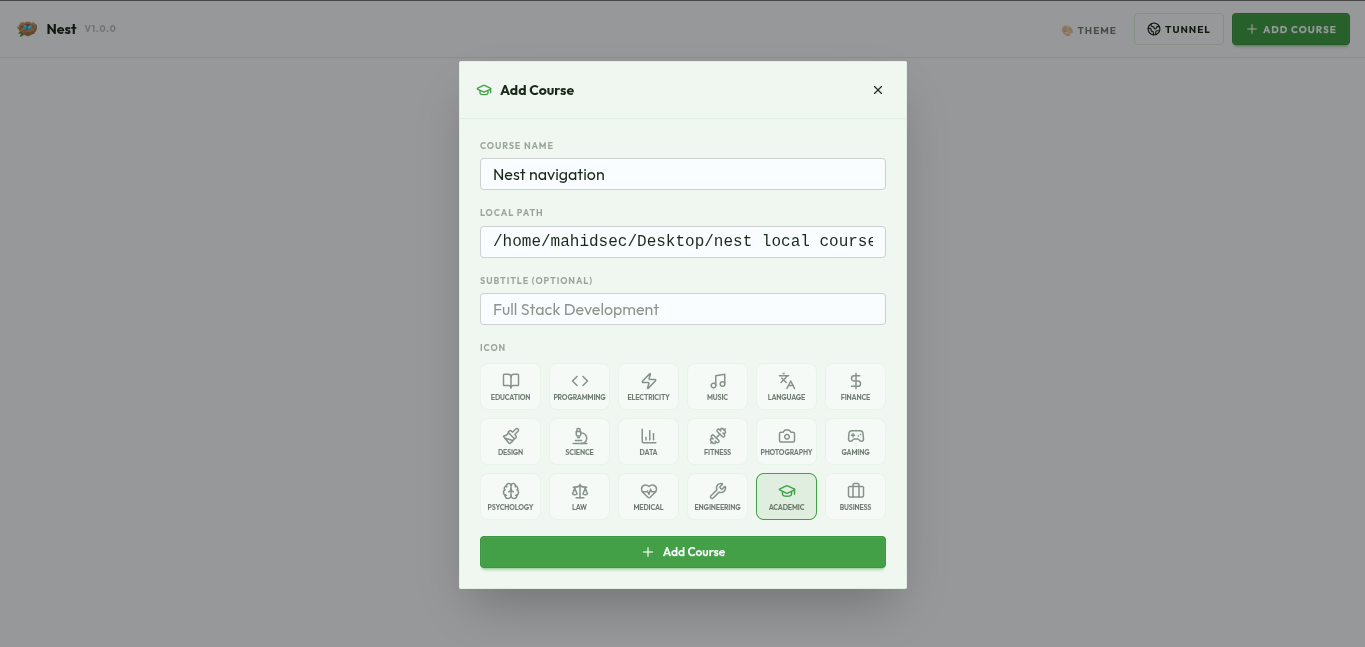Click the COURSE NAME label
The height and width of the screenshot is (647, 1365).
(x=516, y=146)
